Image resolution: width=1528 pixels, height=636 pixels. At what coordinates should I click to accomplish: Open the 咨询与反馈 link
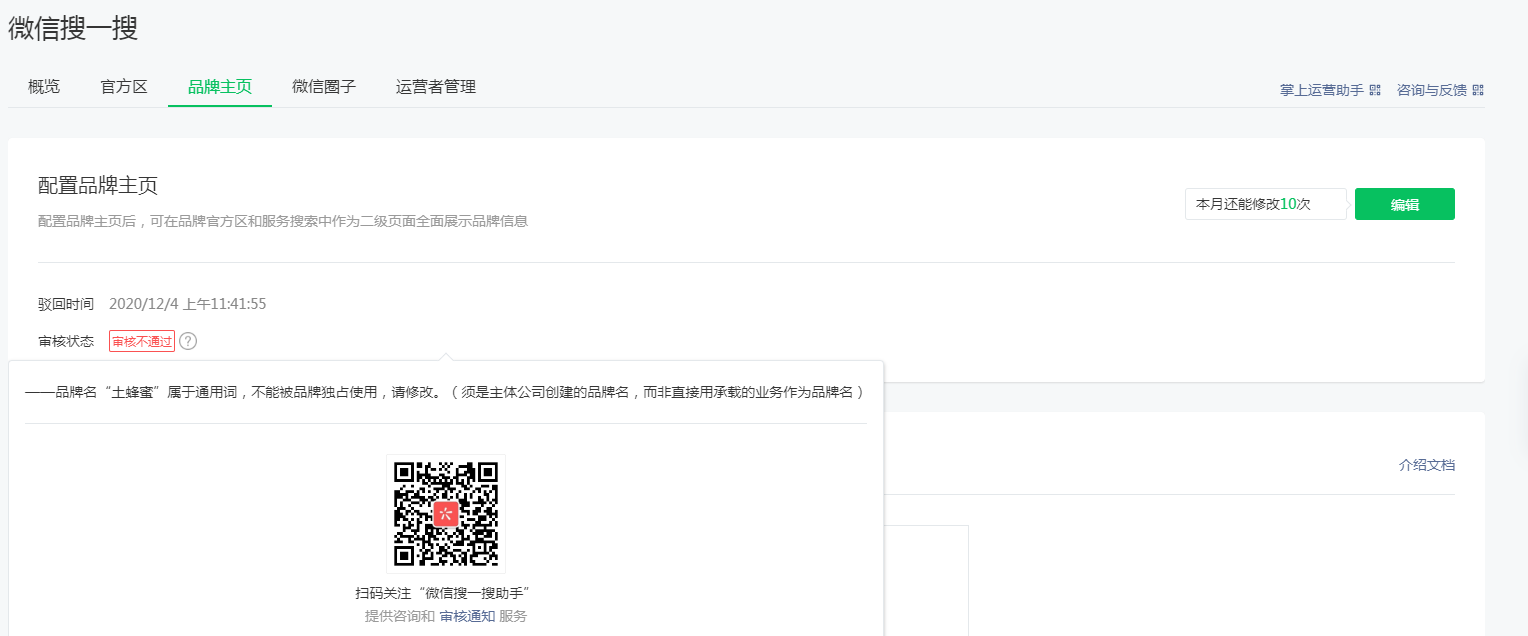pyautogui.click(x=1432, y=90)
